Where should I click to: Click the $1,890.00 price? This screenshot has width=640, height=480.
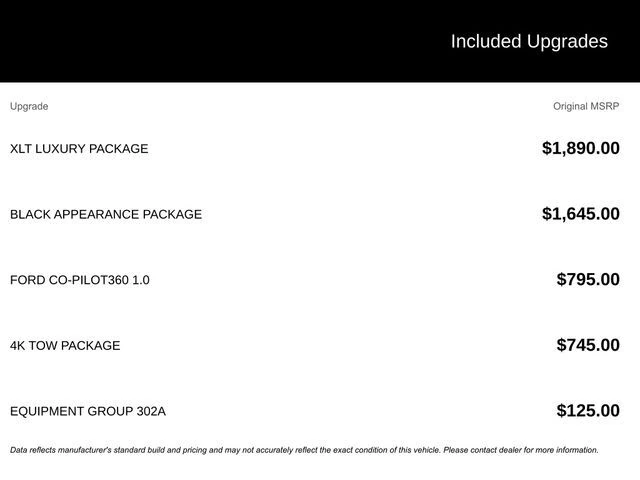click(x=580, y=149)
